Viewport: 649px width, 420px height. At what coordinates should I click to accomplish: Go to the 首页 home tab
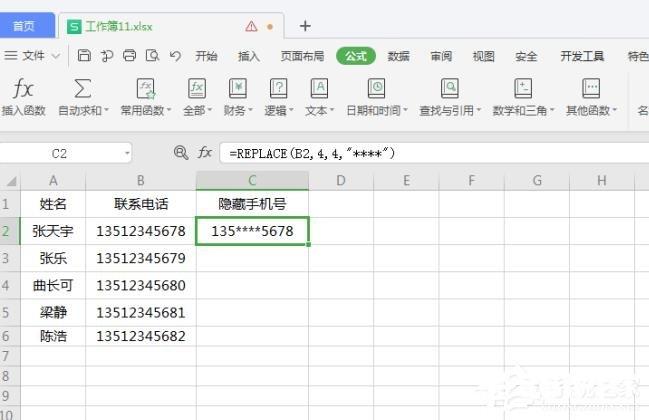click(25, 26)
